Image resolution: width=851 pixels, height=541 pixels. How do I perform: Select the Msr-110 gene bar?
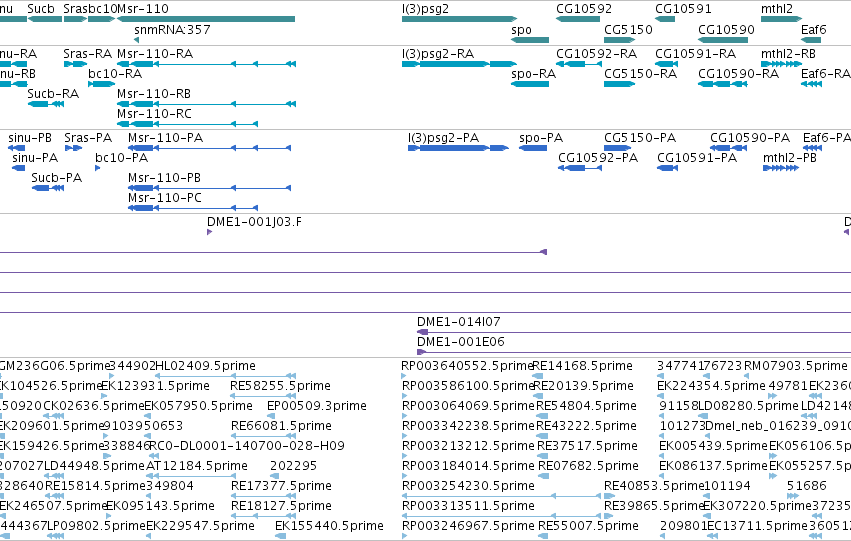206,19
